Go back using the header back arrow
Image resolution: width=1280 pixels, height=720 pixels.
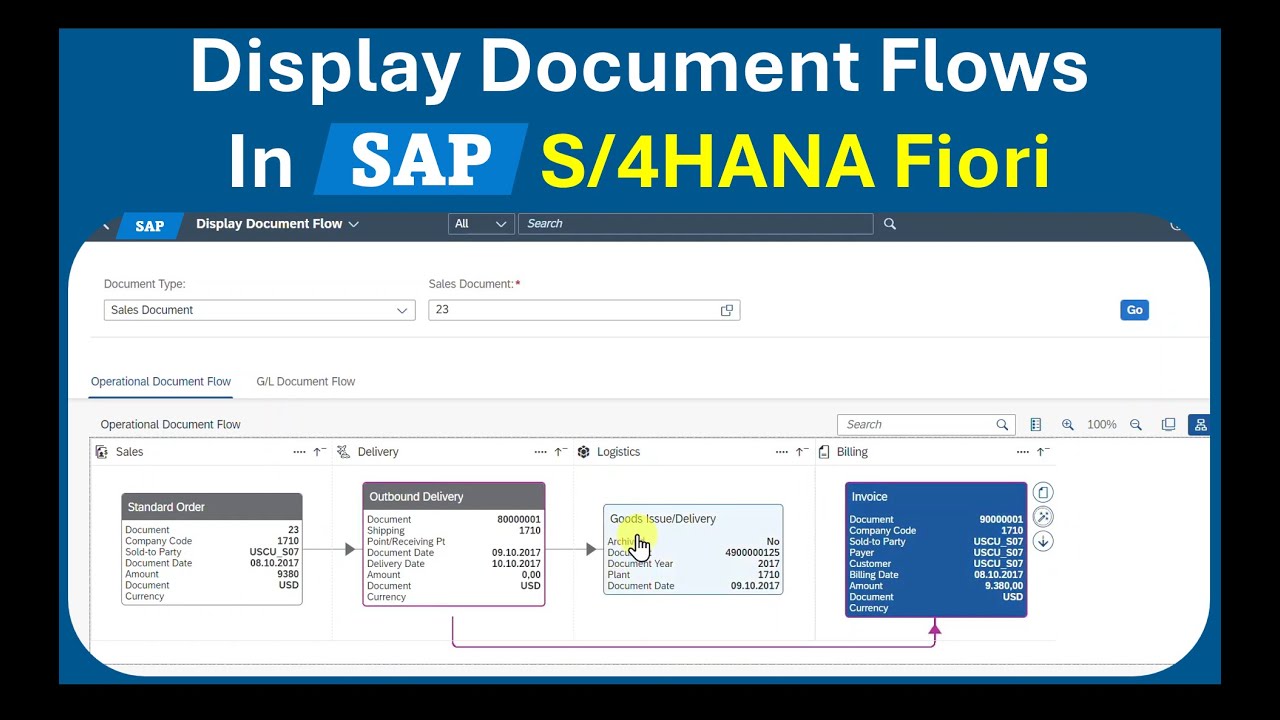pos(107,225)
